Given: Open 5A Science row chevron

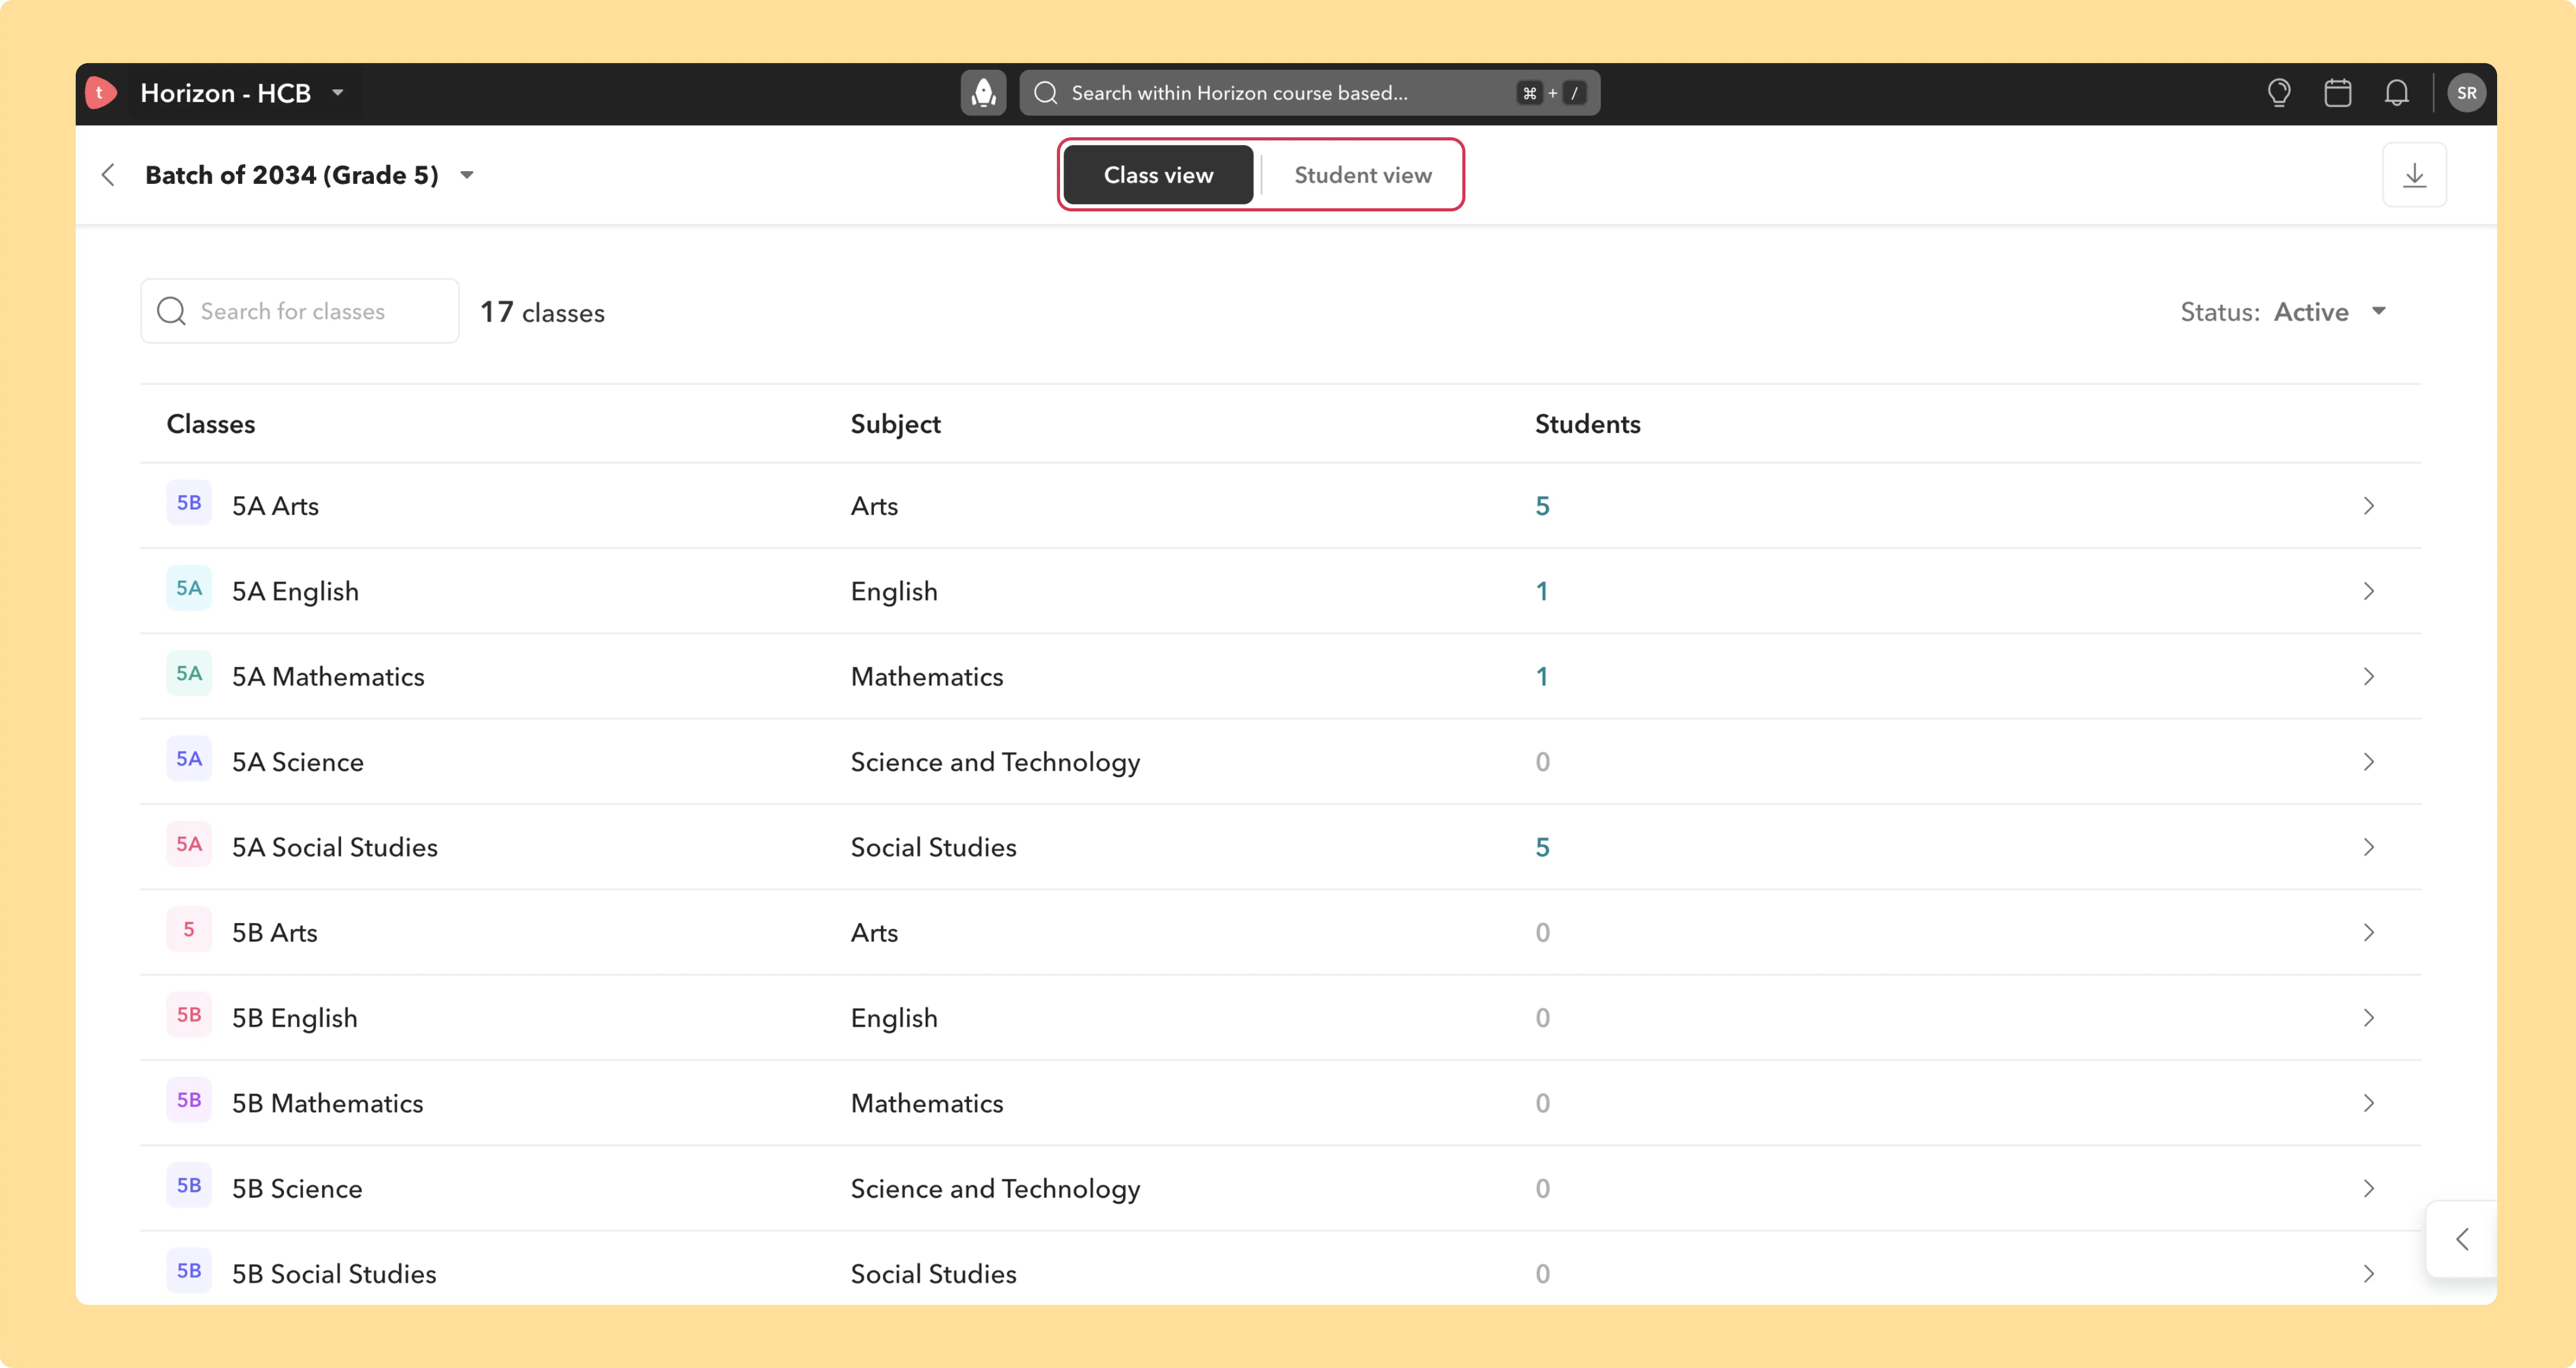Looking at the screenshot, I should point(2369,762).
